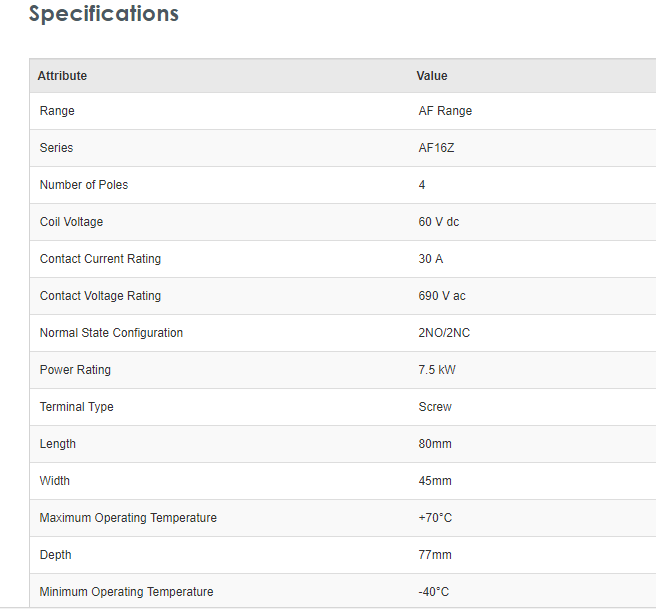Select the 7.5 kW value

(437, 370)
